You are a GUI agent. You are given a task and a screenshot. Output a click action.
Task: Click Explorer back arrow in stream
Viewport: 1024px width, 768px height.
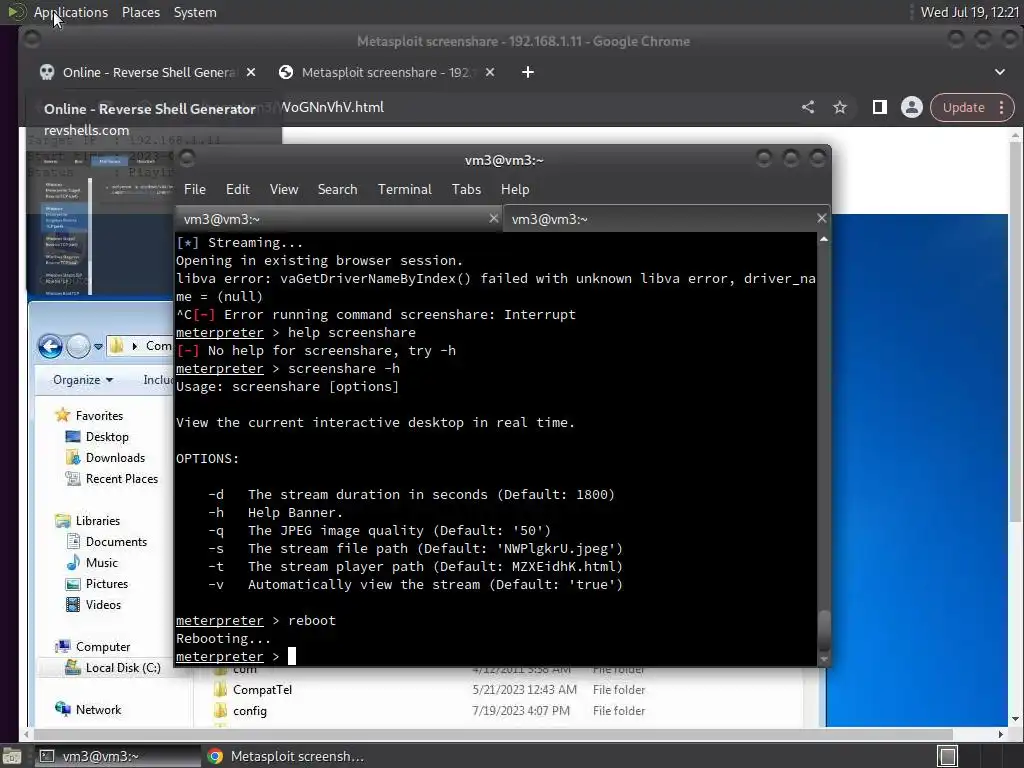pos(50,346)
